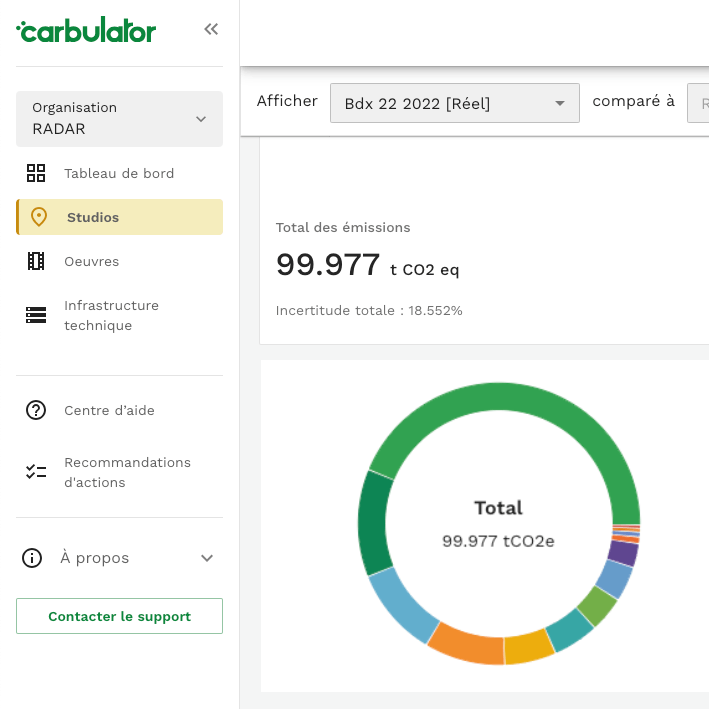Click the Recommandations d'actions checklist icon
The height and width of the screenshot is (709, 709).
click(36, 472)
